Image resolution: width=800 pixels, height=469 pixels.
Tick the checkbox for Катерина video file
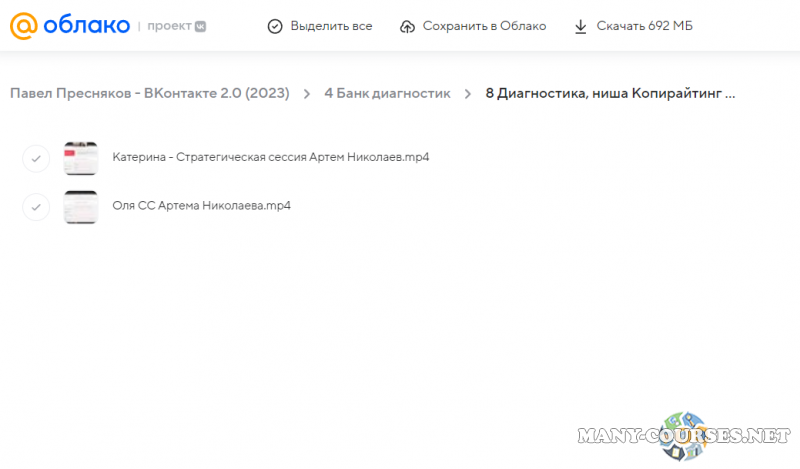tap(36, 158)
